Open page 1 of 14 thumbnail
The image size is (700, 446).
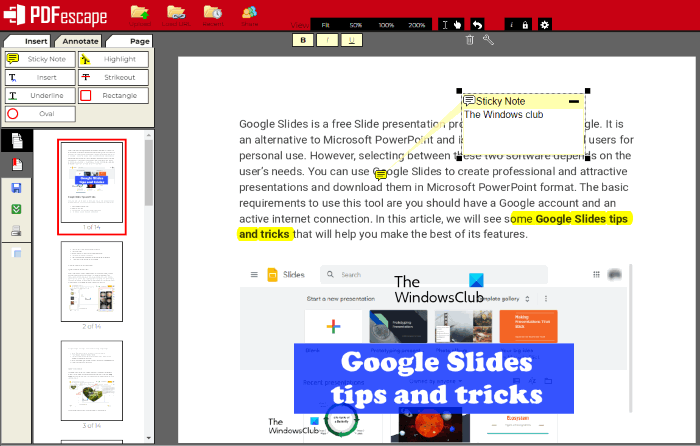(92, 183)
